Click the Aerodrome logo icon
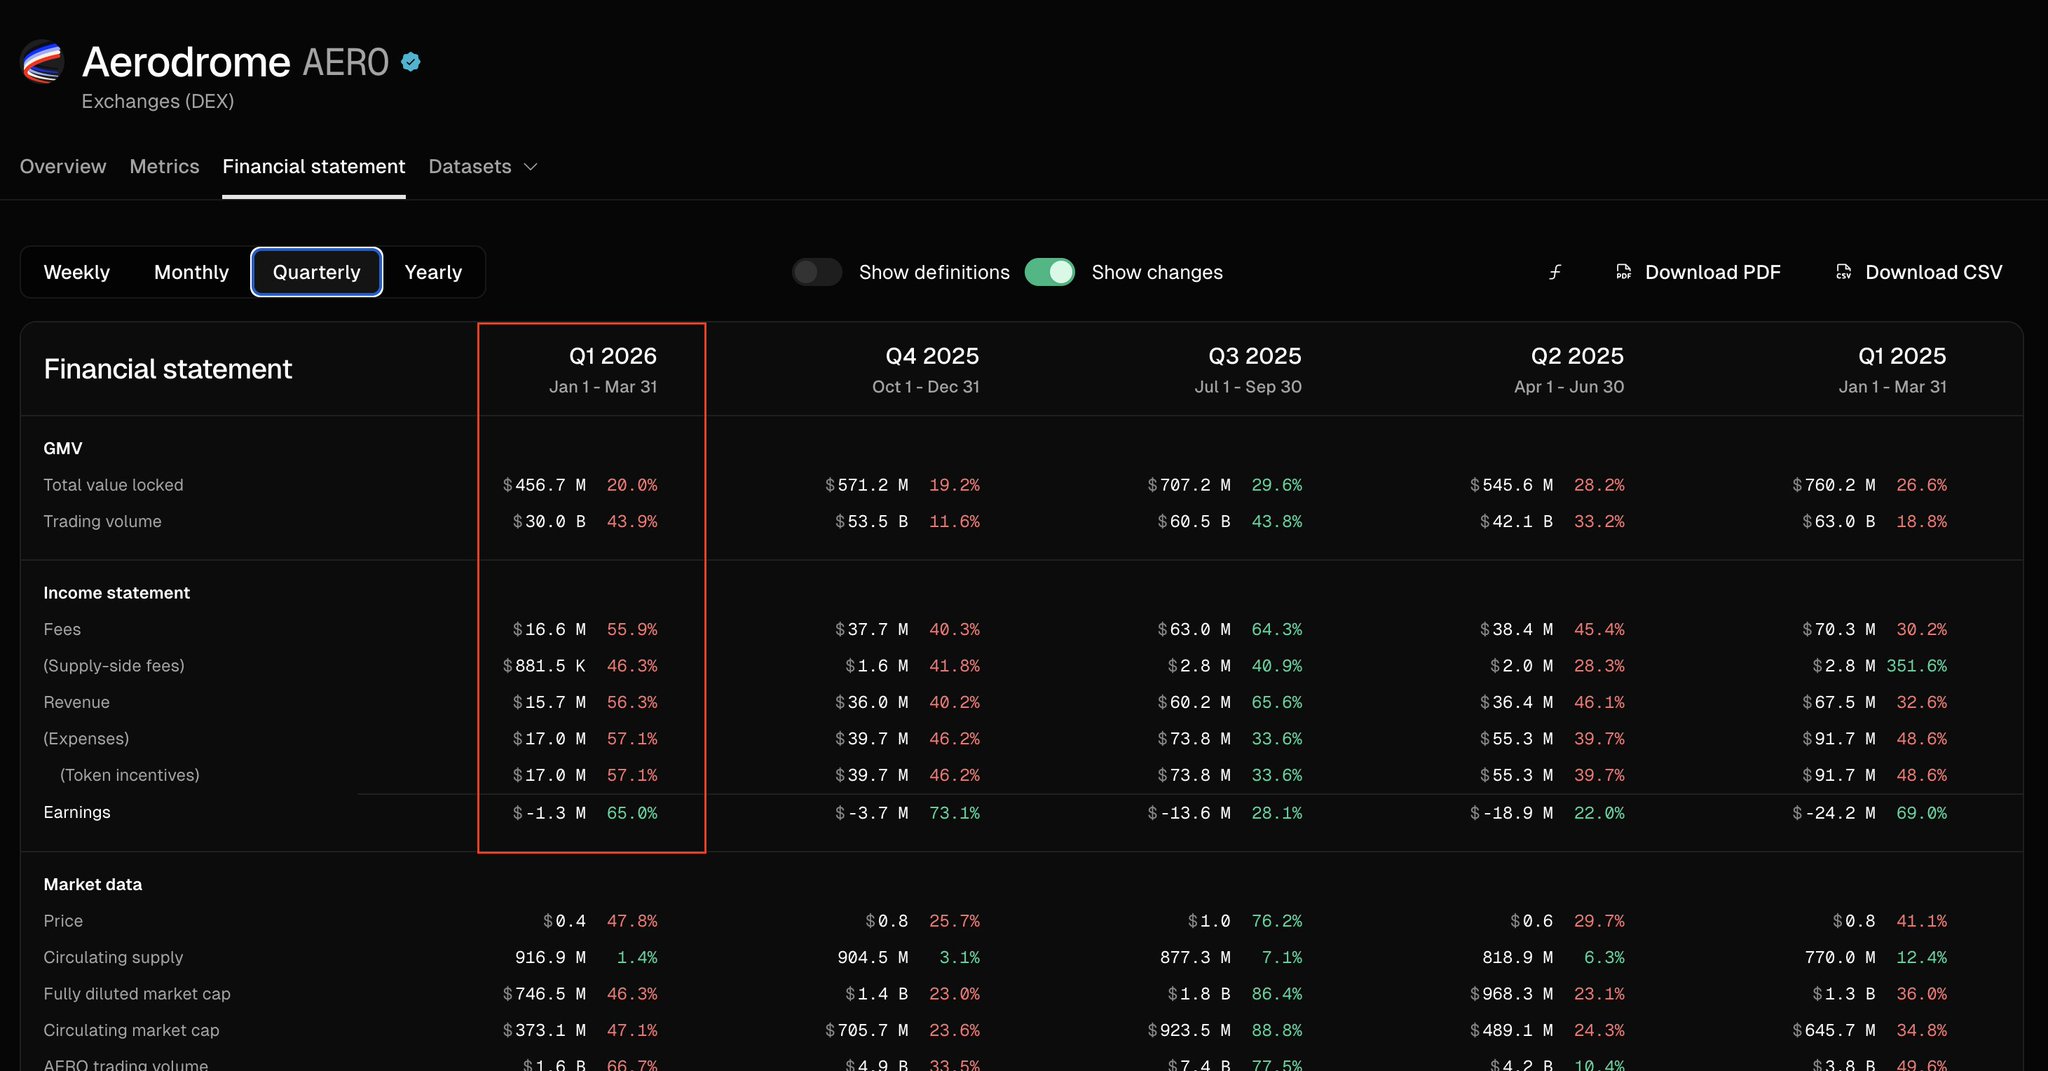Viewport: 2048px width, 1071px height. pyautogui.click(x=43, y=62)
